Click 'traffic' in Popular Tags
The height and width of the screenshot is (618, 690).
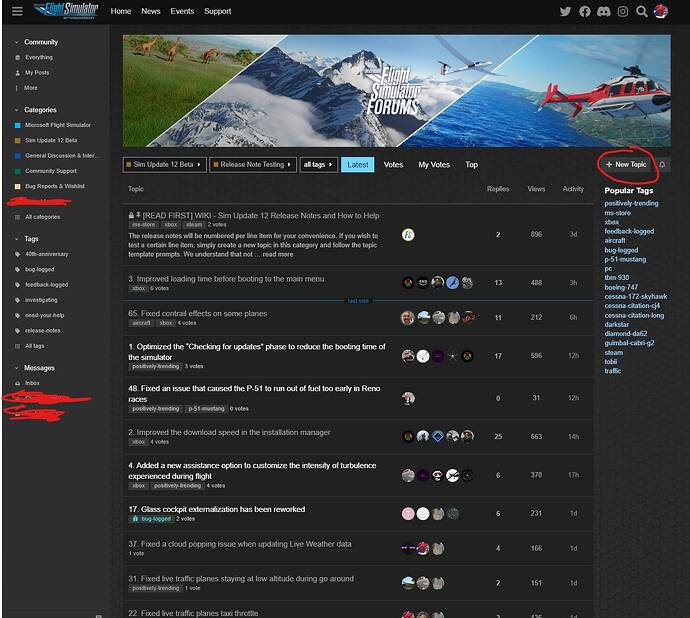point(613,371)
